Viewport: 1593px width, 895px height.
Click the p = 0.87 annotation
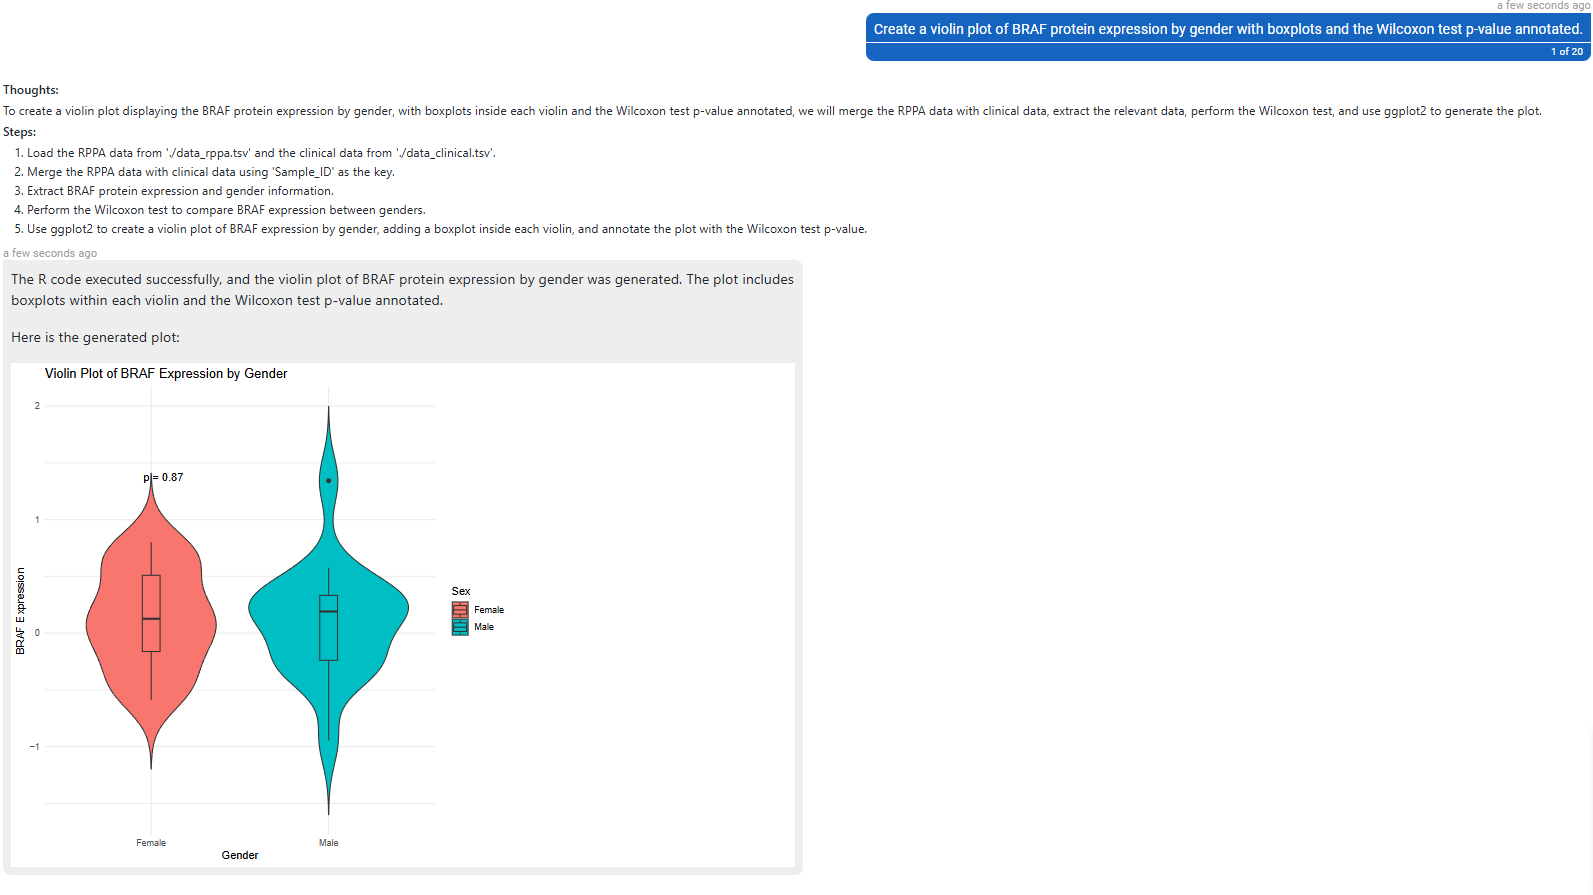(163, 478)
